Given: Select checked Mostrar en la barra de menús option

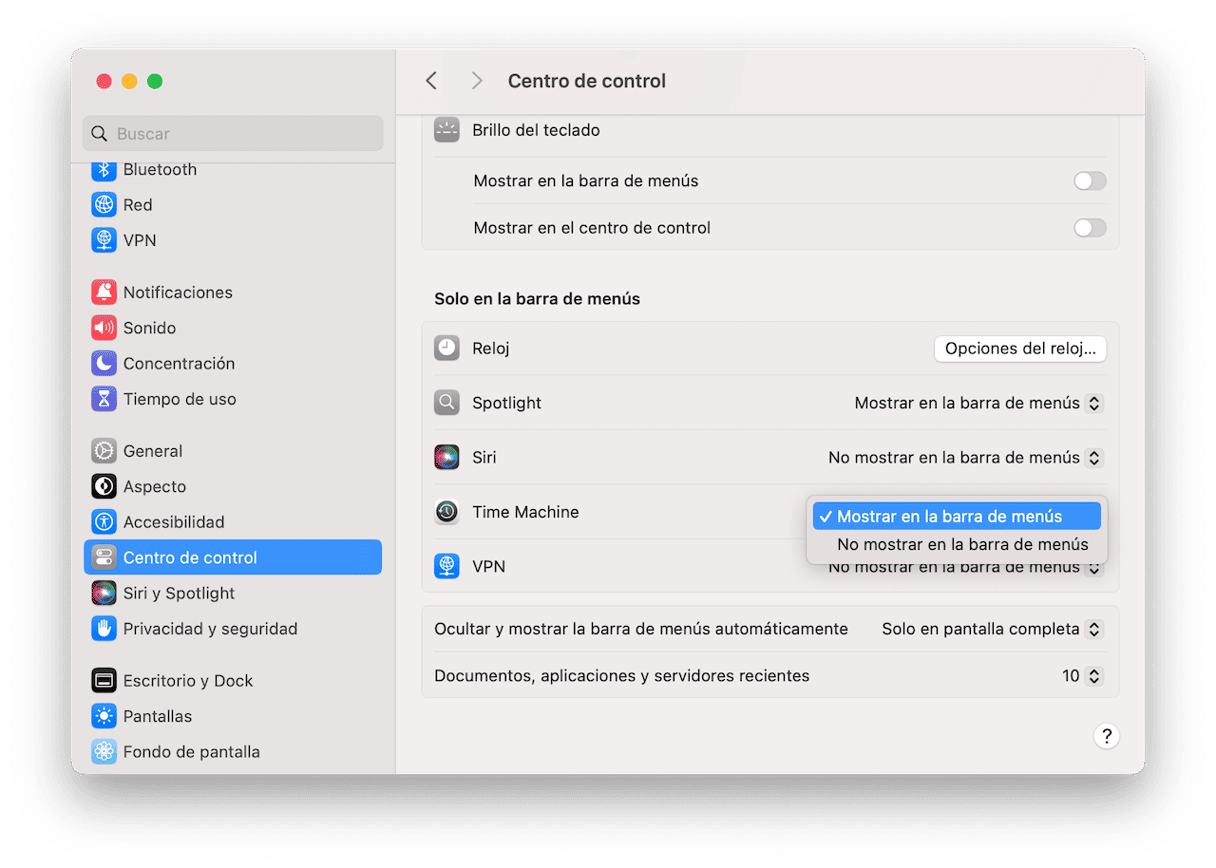Looking at the screenshot, I should [957, 516].
